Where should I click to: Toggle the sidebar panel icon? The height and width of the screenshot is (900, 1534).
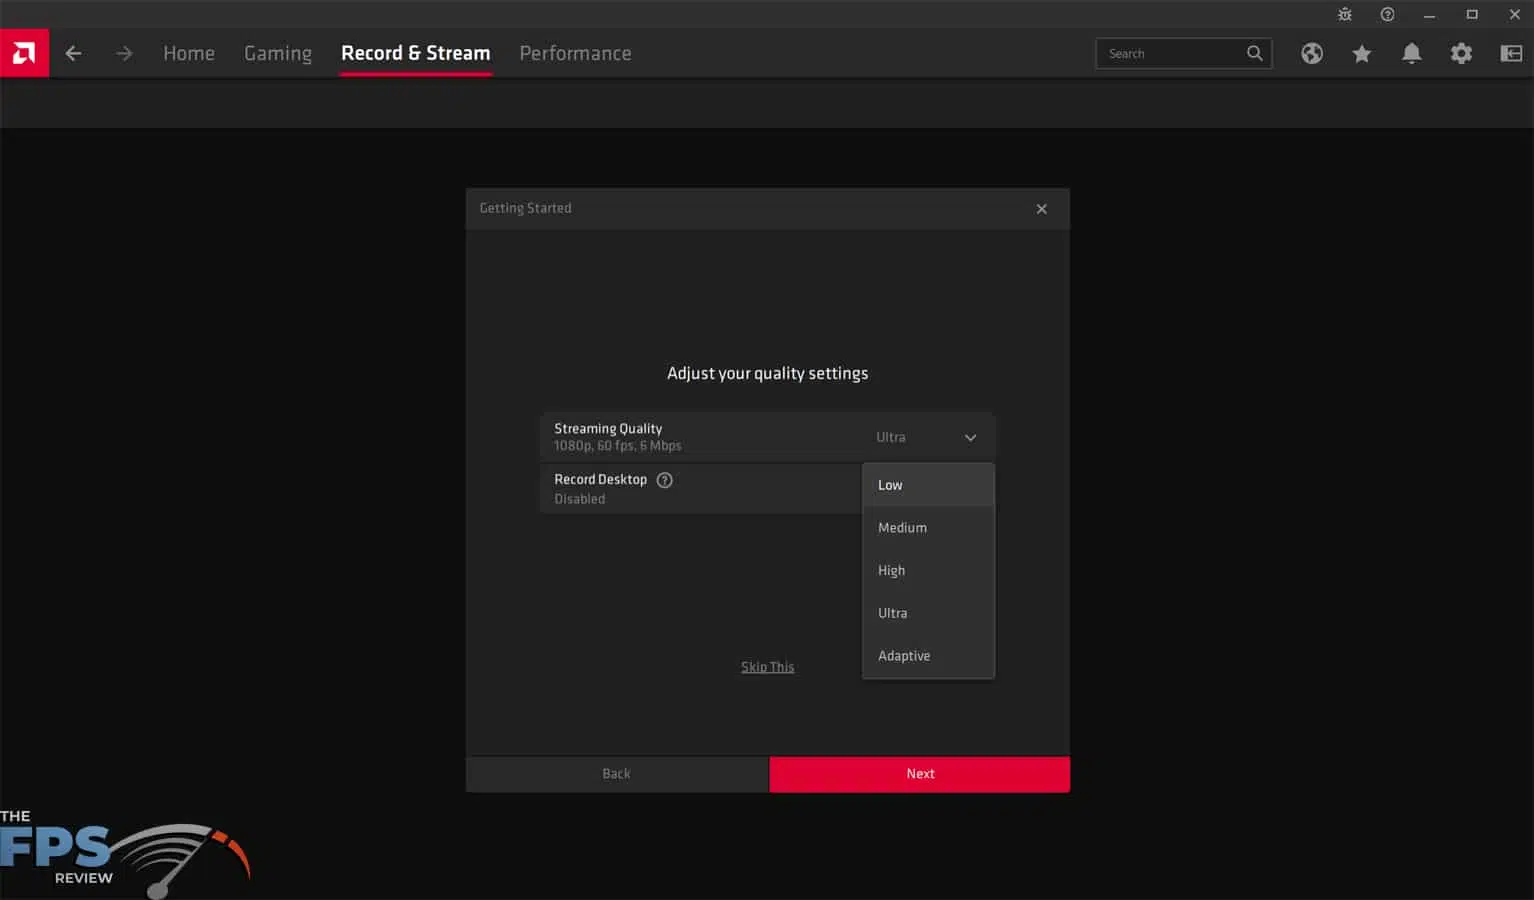[1511, 54]
